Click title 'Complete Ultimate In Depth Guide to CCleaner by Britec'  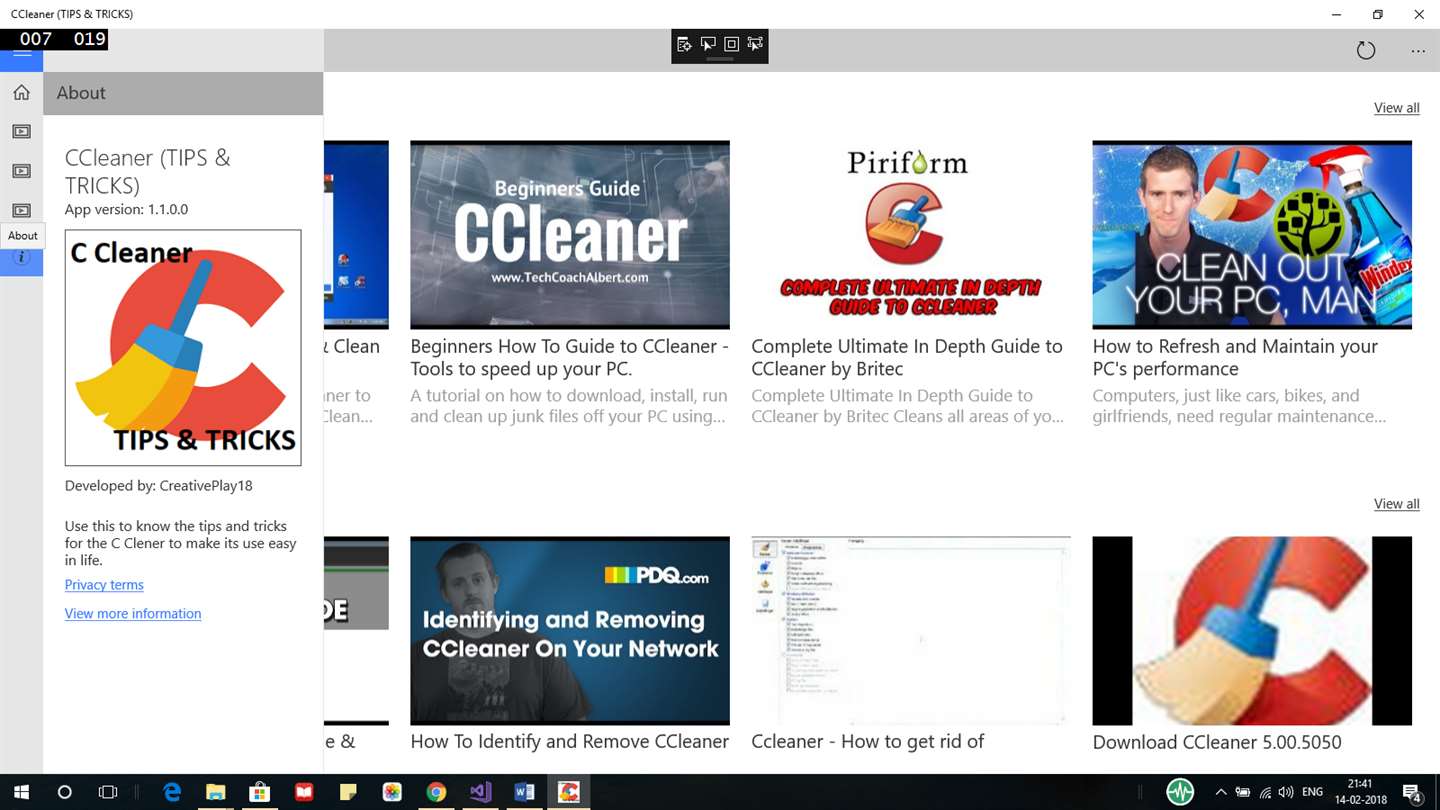tap(907, 358)
